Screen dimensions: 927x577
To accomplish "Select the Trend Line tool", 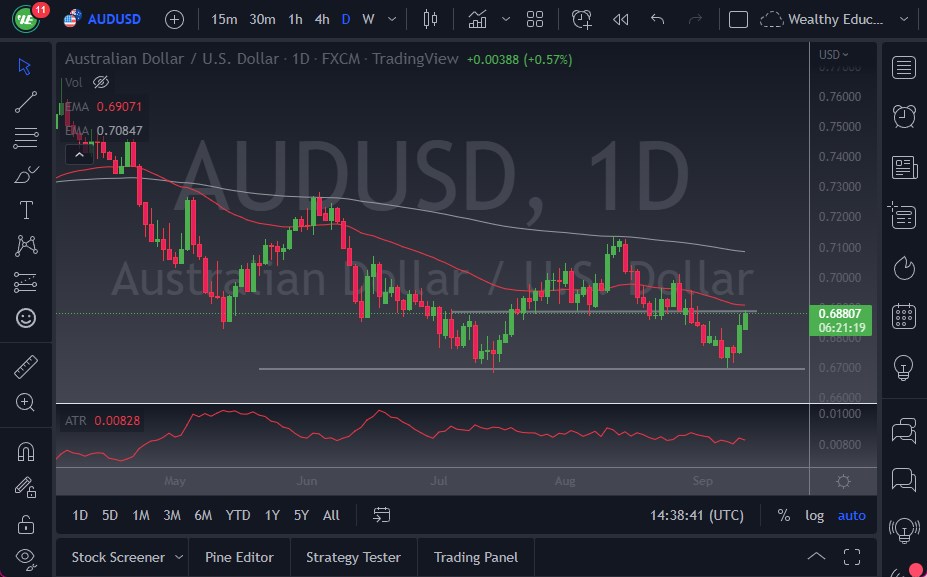I will (x=25, y=101).
